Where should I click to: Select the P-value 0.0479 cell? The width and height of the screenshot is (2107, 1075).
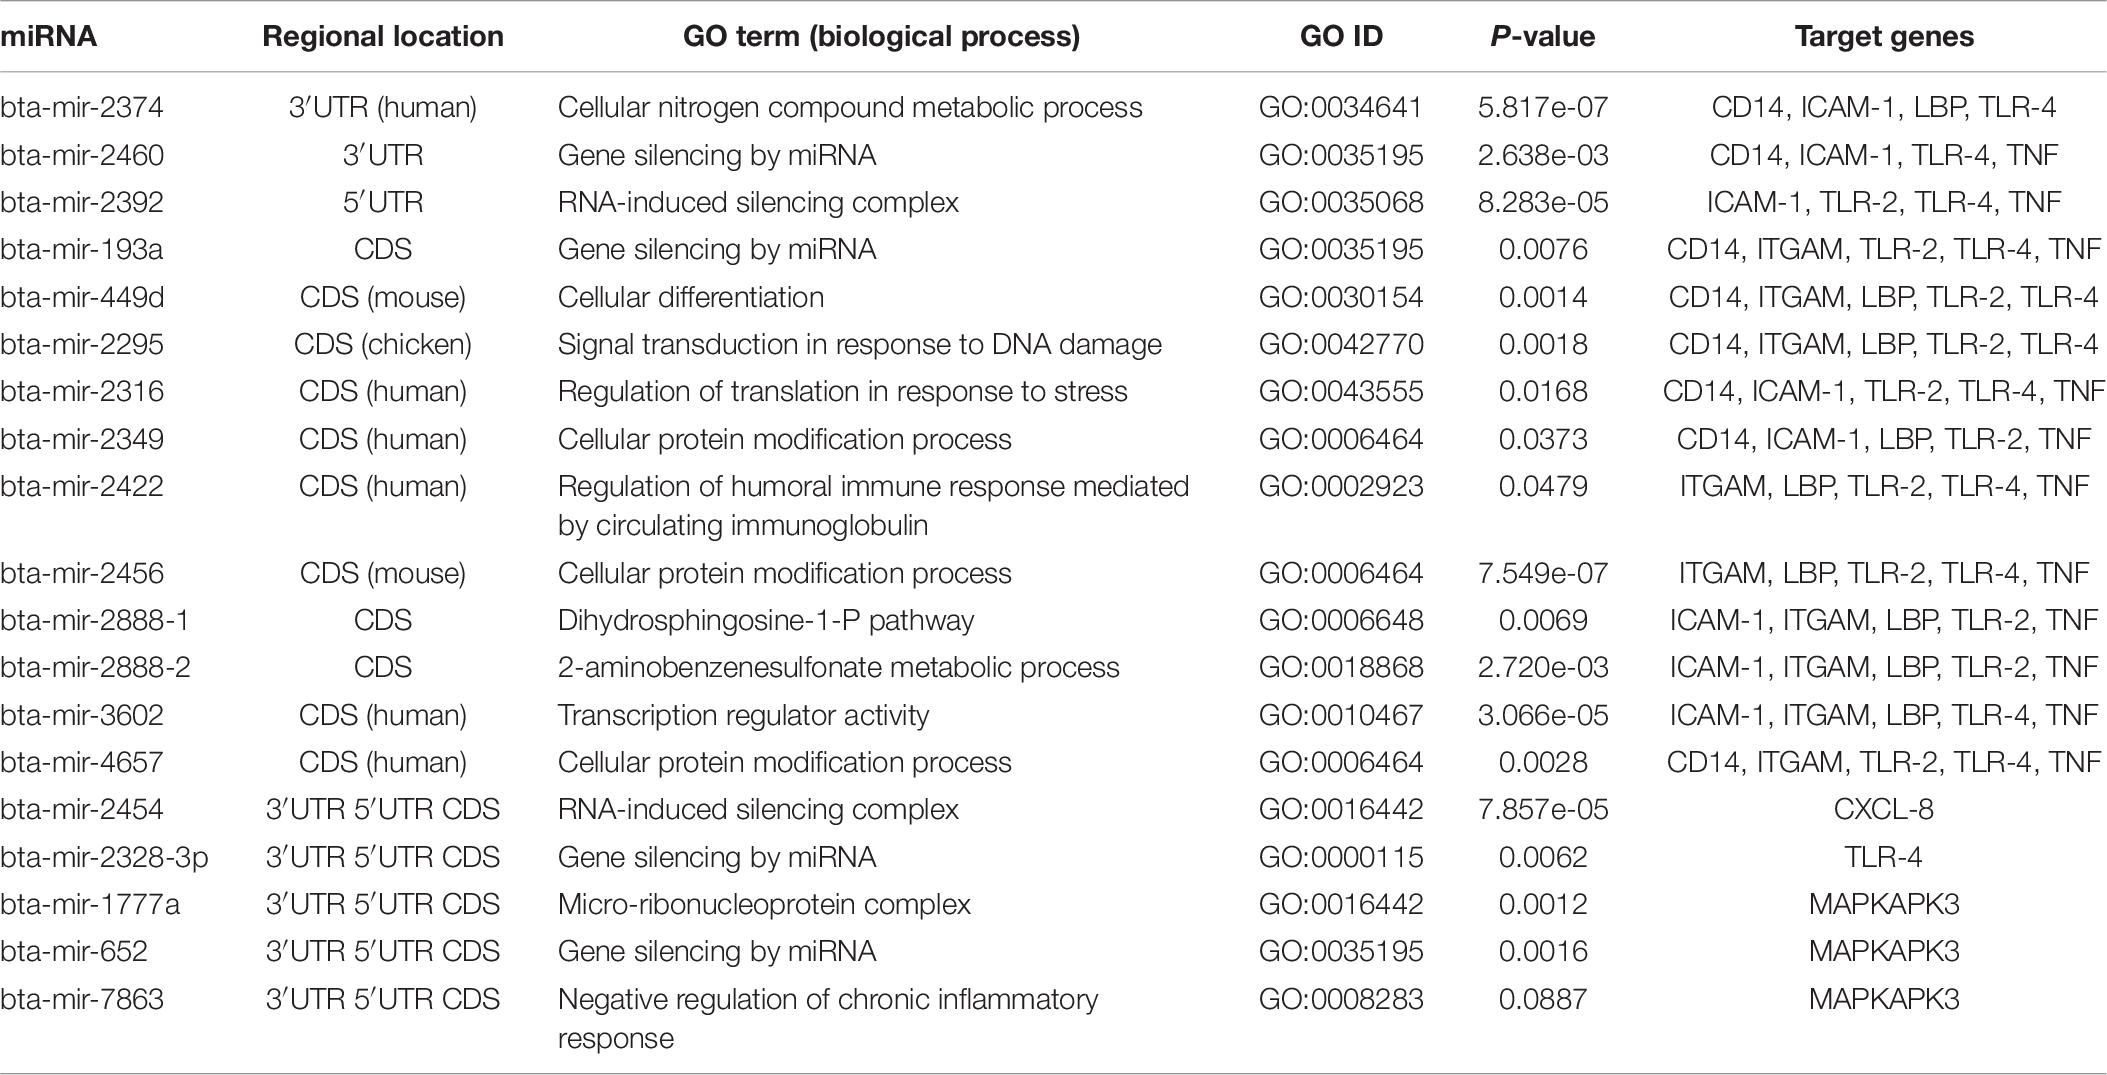1543,487
